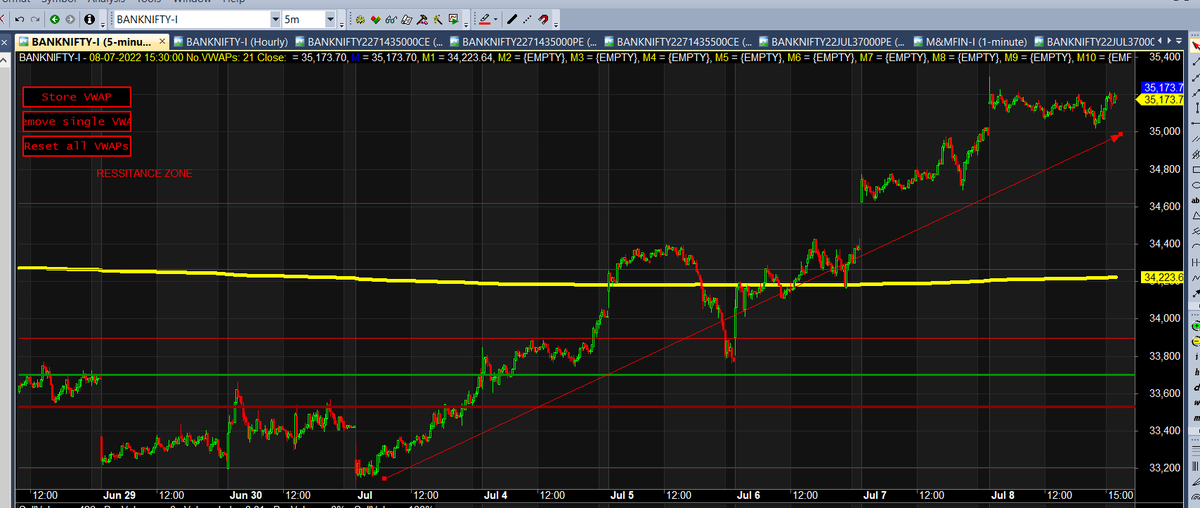Switch to M&MFIN-I (1-minute) tab
This screenshot has height=508, width=1200.
tap(970, 42)
